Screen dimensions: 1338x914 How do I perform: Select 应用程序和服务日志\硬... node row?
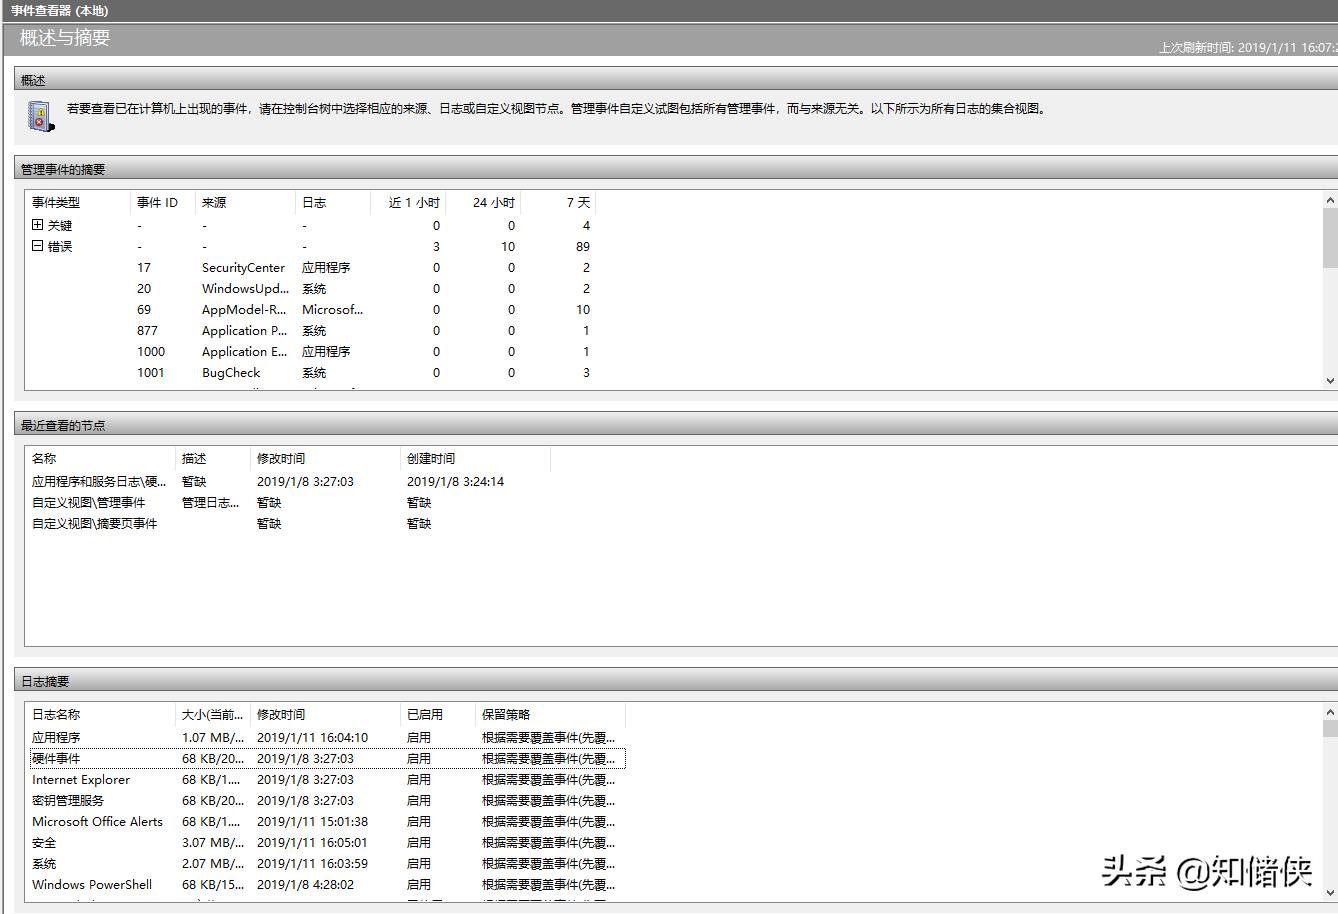(x=290, y=481)
